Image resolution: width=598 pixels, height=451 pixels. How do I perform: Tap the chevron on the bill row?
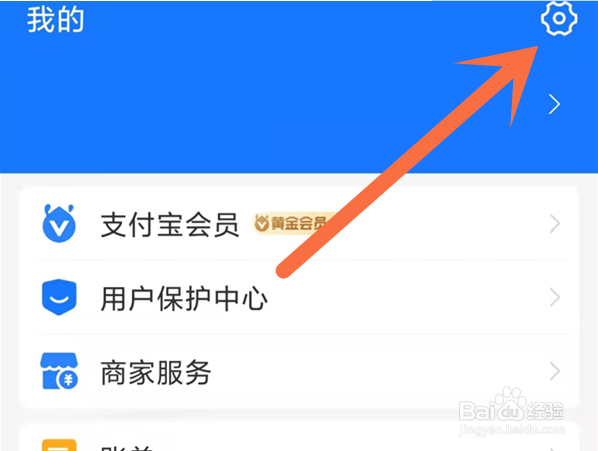[x=555, y=448]
